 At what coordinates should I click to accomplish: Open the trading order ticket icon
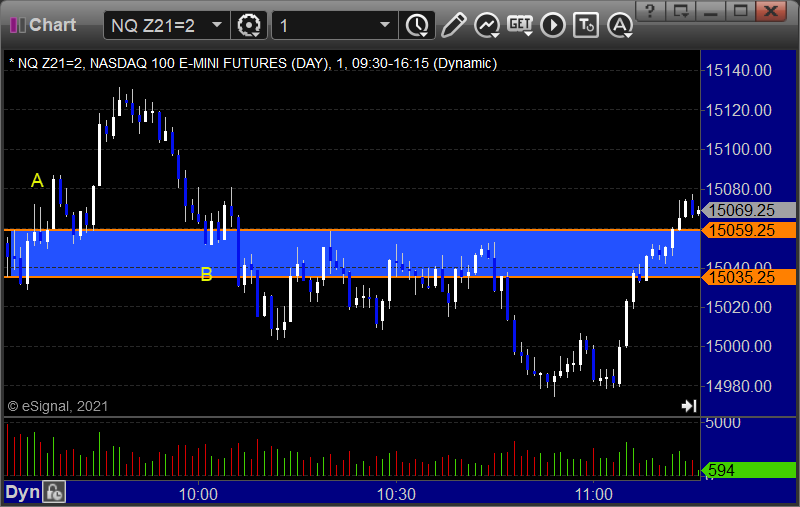tap(586, 25)
